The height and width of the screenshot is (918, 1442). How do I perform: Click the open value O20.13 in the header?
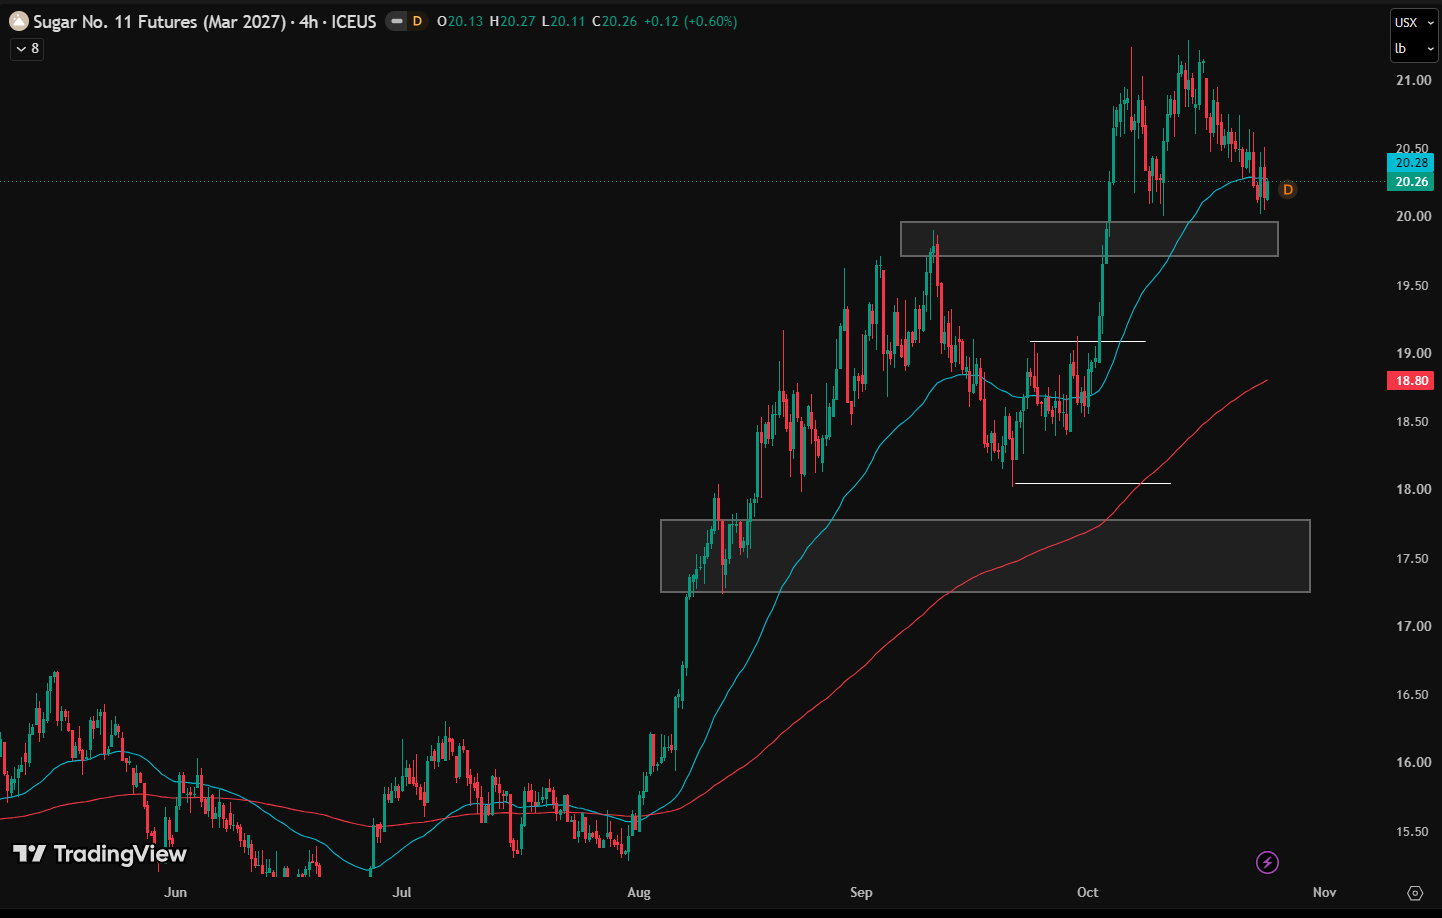[460, 21]
